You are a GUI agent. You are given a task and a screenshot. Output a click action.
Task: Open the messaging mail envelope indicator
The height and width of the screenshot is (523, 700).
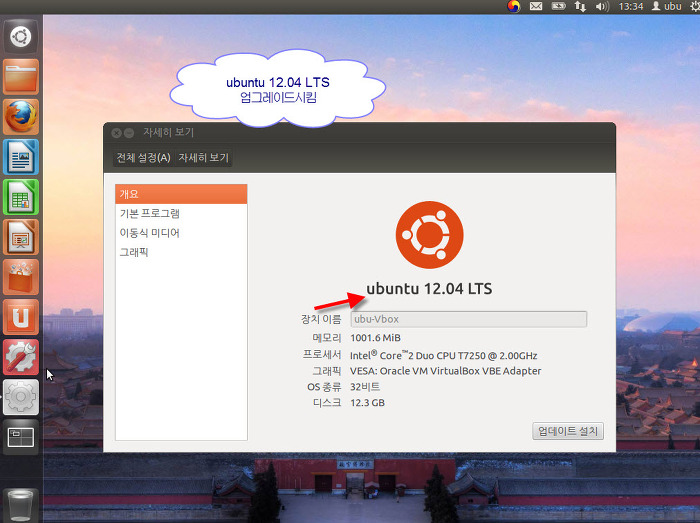[x=536, y=7]
